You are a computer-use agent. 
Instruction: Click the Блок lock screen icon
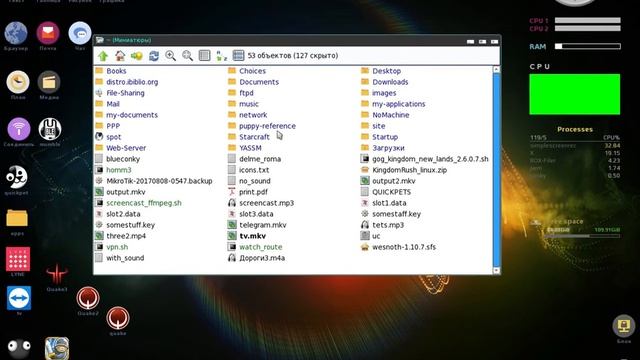click(x=624, y=326)
